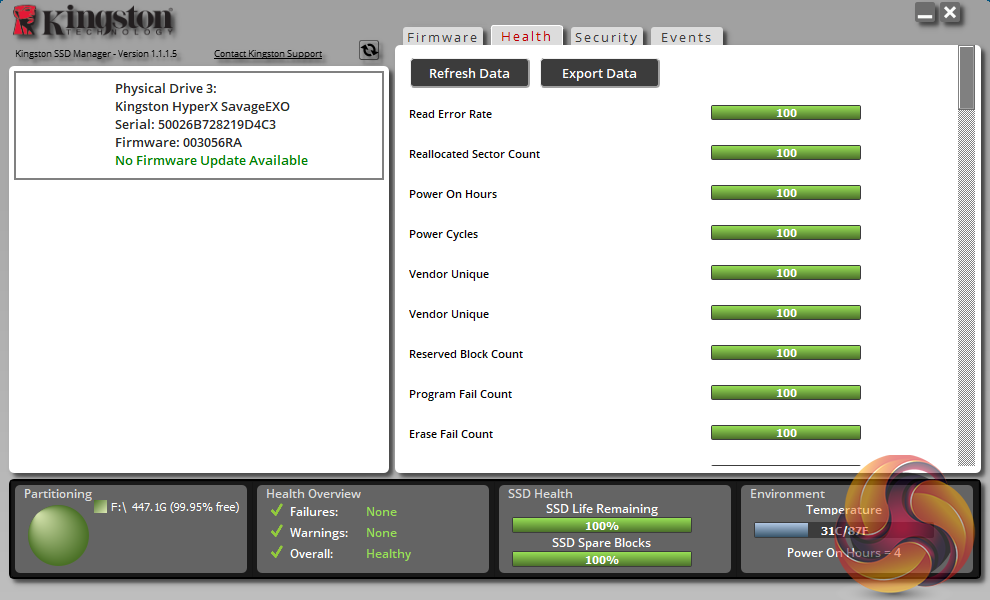Minimize the Kingston SSD Manager window
Image resolution: width=990 pixels, height=600 pixels.
(x=925, y=13)
